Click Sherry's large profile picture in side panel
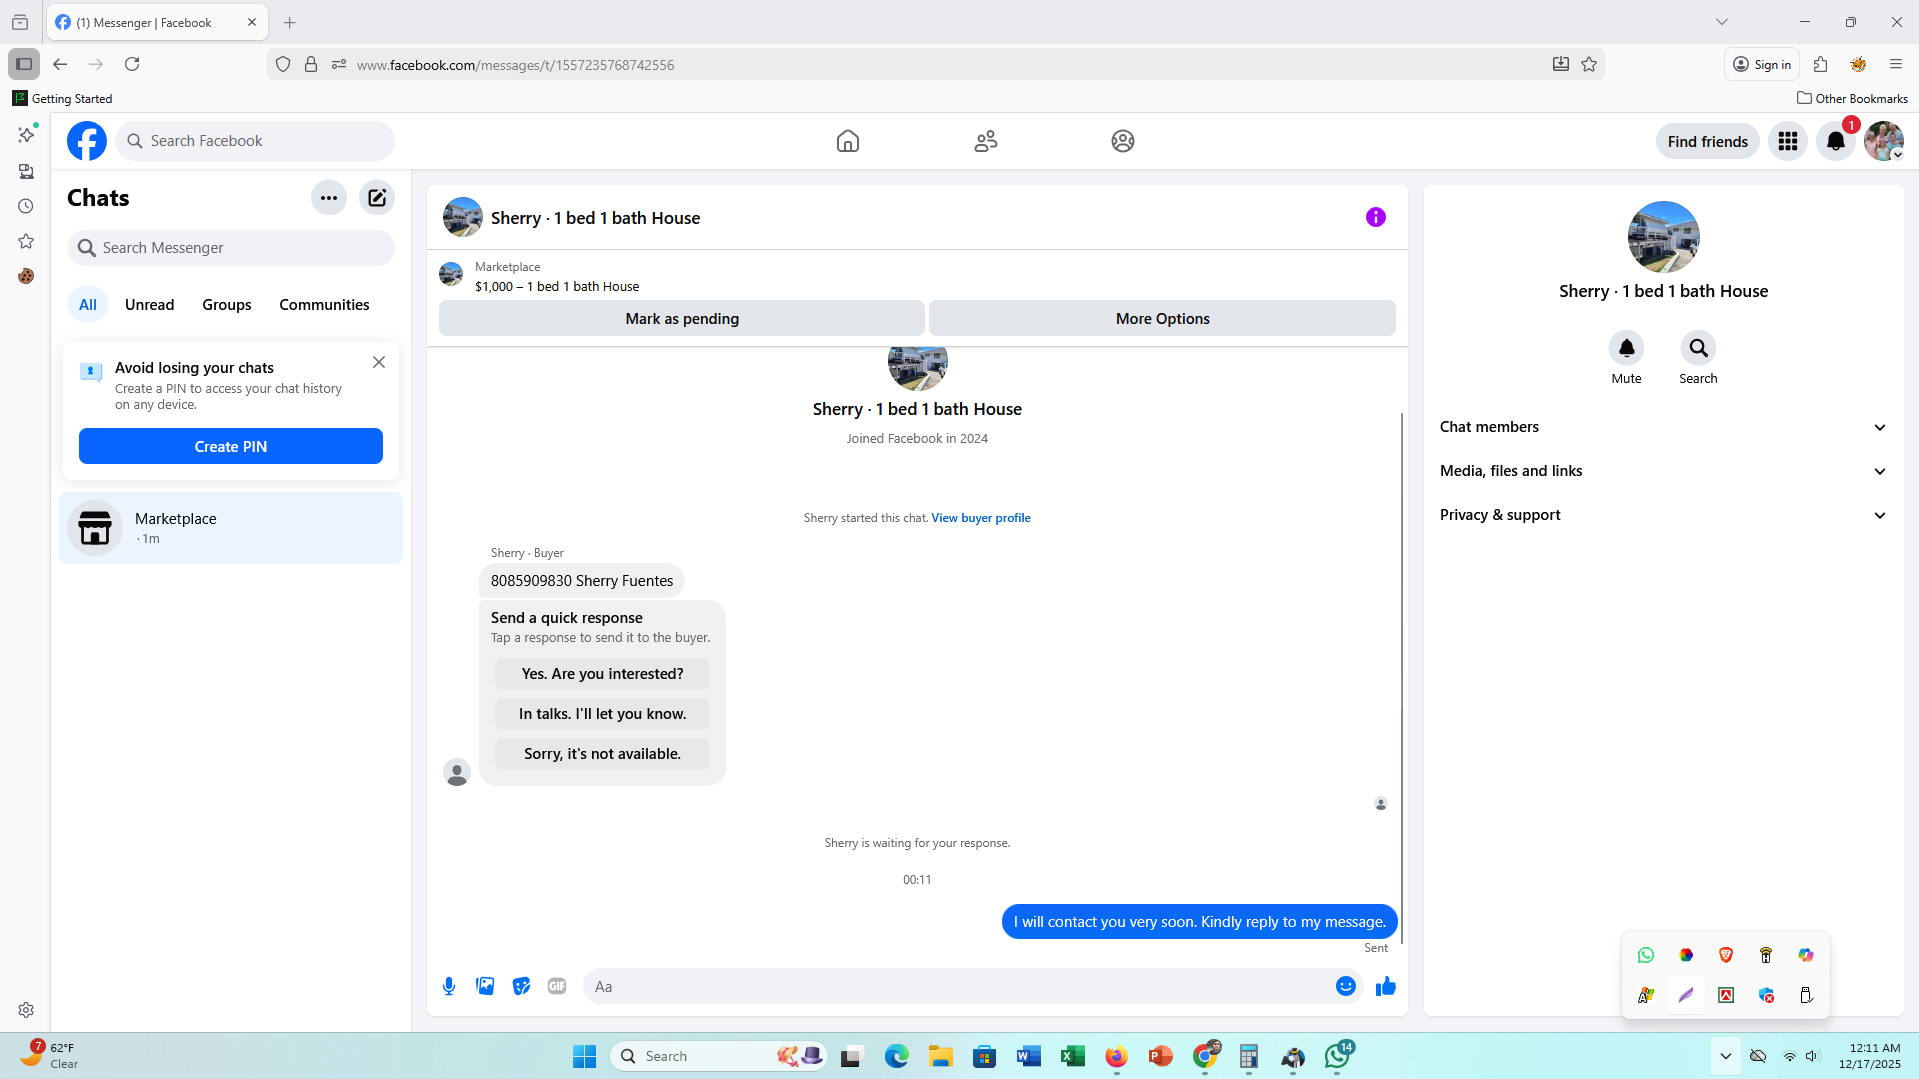1919x1079 pixels. click(1663, 237)
